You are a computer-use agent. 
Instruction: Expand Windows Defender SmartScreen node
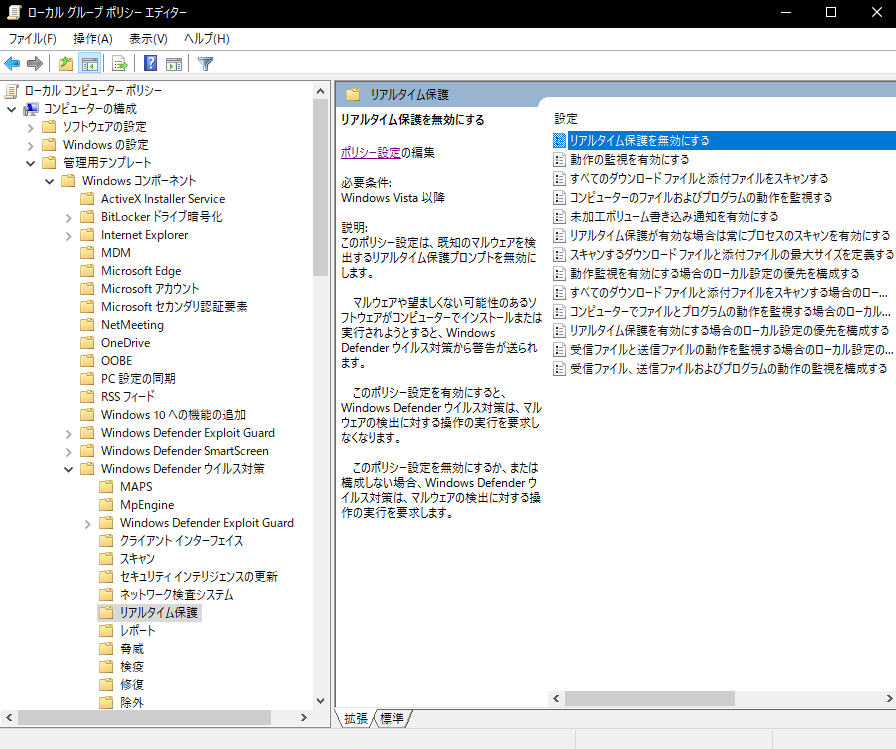pos(69,451)
